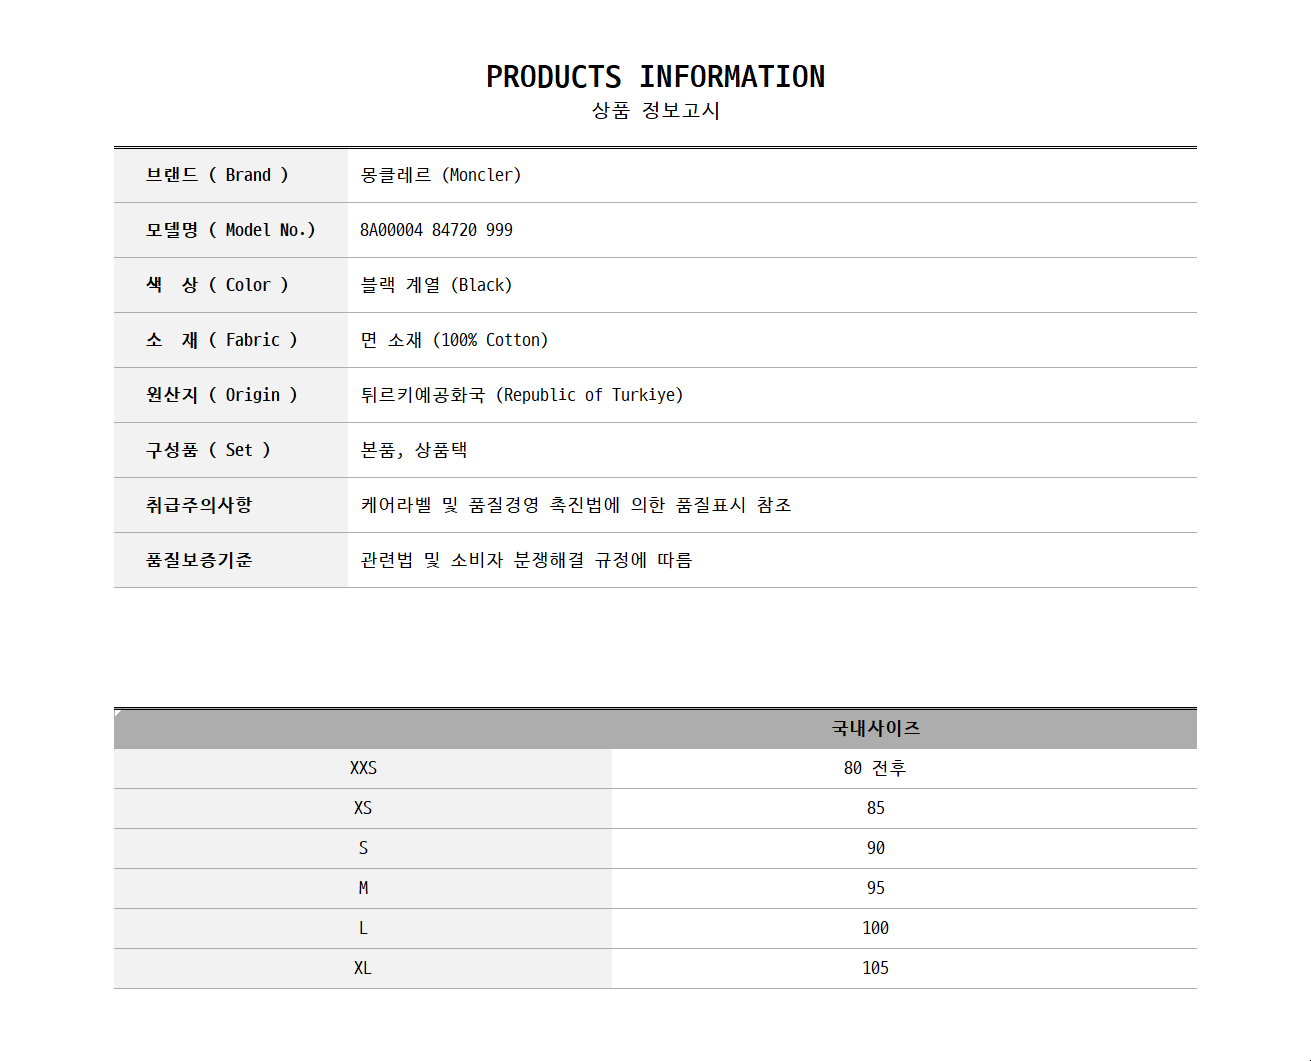
Task: Click the 몽클레르 (Moncler) brand value
Action: pyautogui.click(x=440, y=175)
